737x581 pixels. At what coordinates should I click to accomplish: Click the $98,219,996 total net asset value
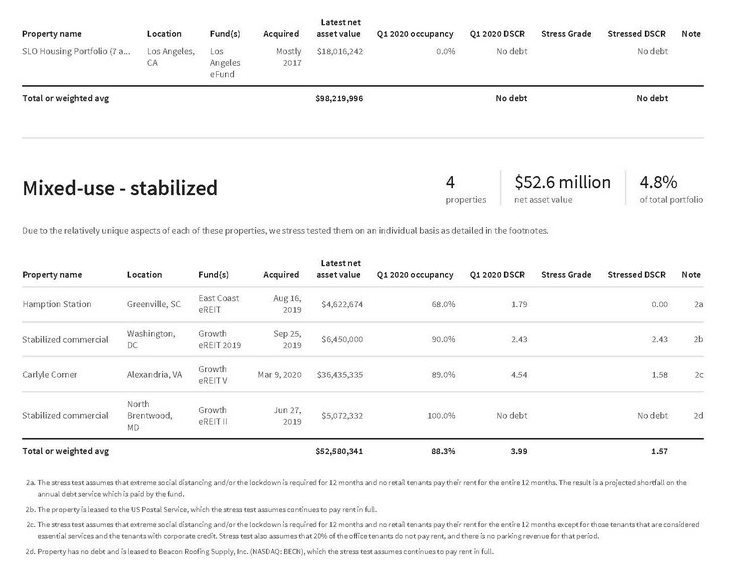pyautogui.click(x=339, y=99)
